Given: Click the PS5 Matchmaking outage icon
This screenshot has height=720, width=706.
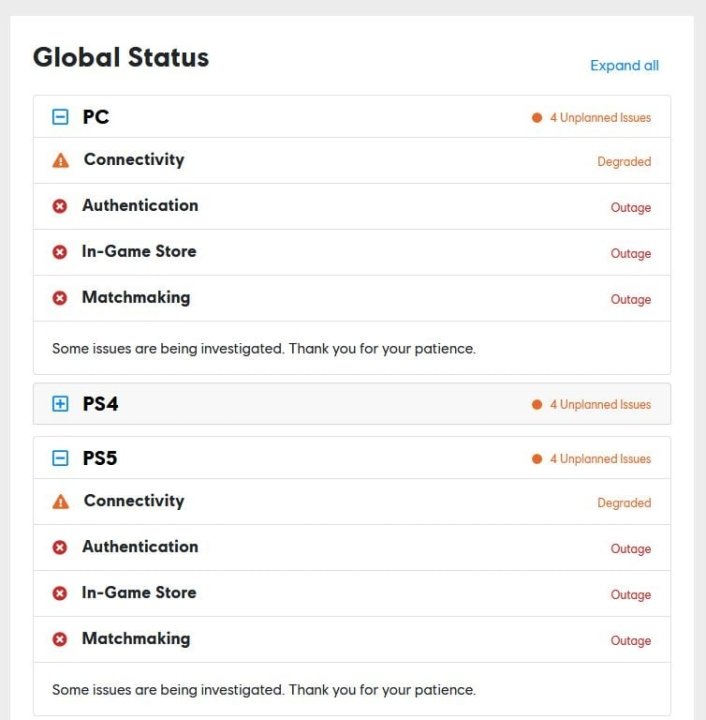Looking at the screenshot, I should click(x=60, y=640).
